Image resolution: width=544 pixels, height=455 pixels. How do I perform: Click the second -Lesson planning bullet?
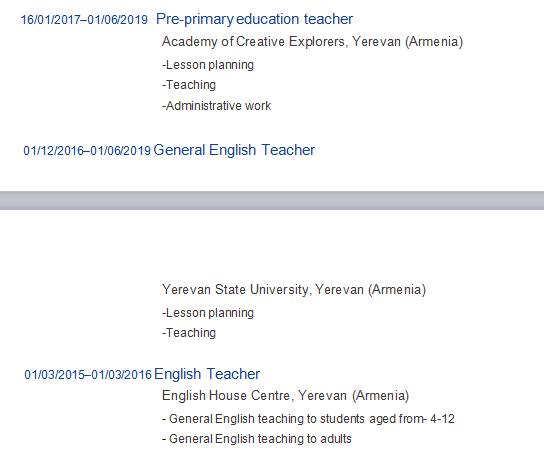point(208,313)
